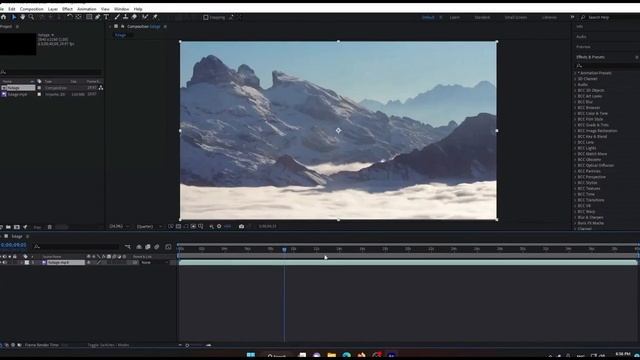640x360 pixels.
Task: Select the Zoom magnifier tool
Action: coord(31,17)
